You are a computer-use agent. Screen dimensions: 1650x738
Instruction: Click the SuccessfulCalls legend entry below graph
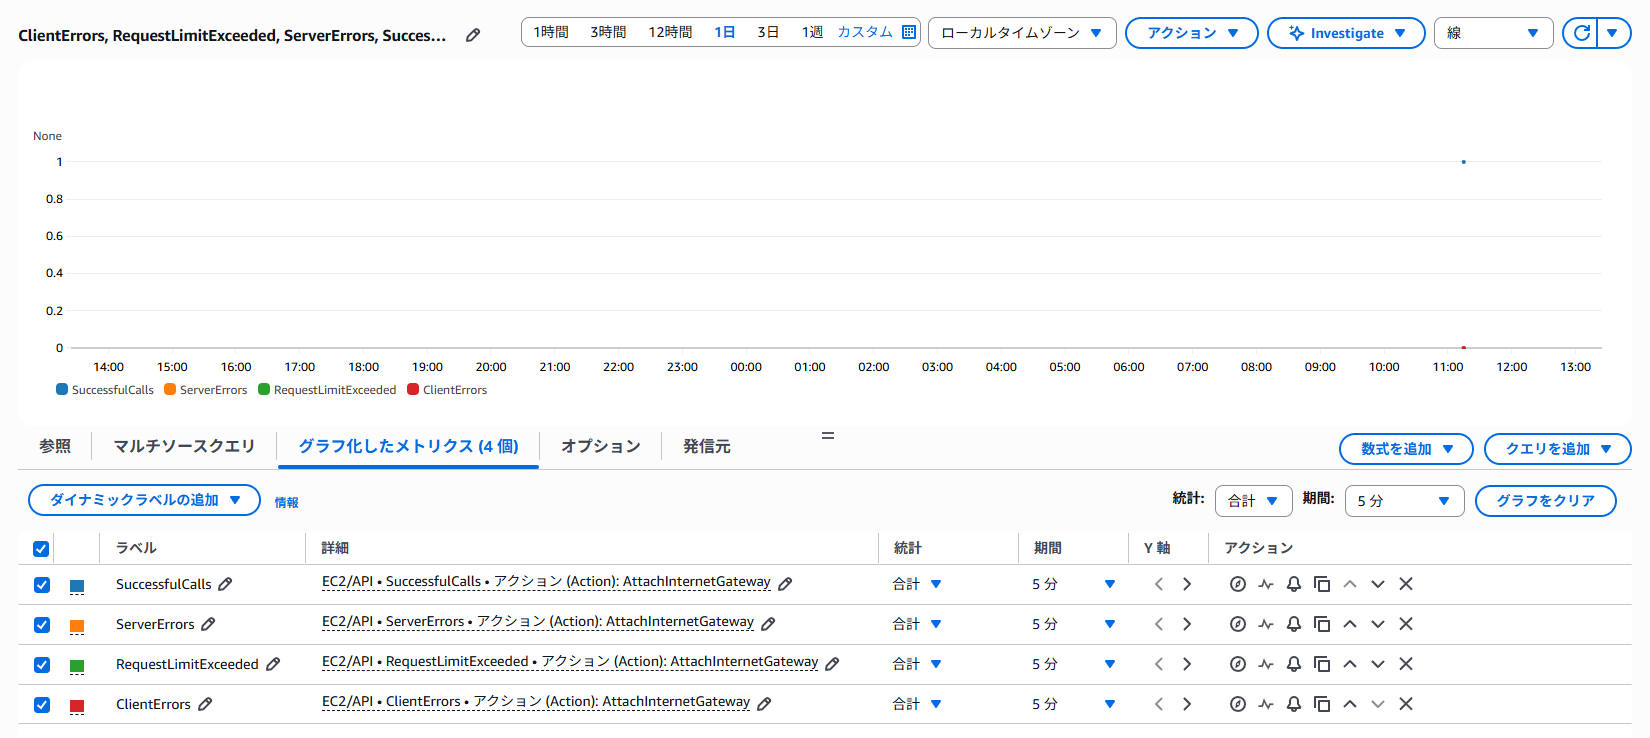[x=105, y=390]
